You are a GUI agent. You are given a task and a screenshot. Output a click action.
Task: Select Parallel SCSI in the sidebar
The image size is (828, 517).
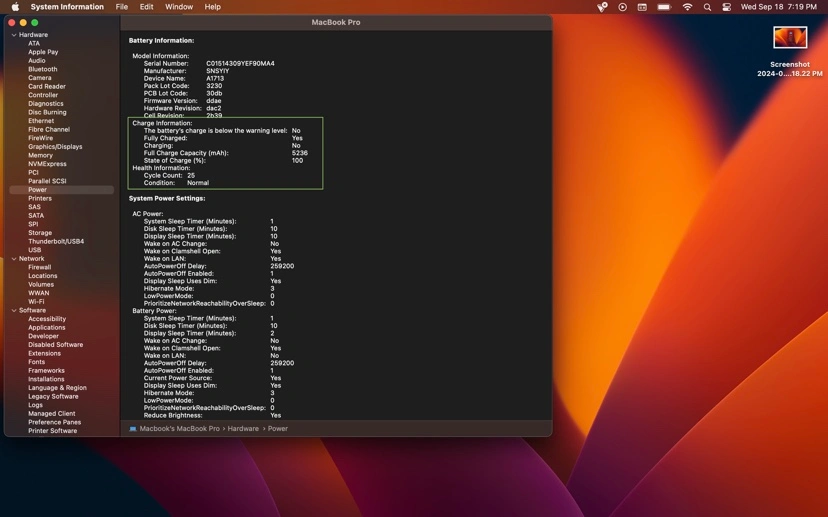tap(47, 181)
